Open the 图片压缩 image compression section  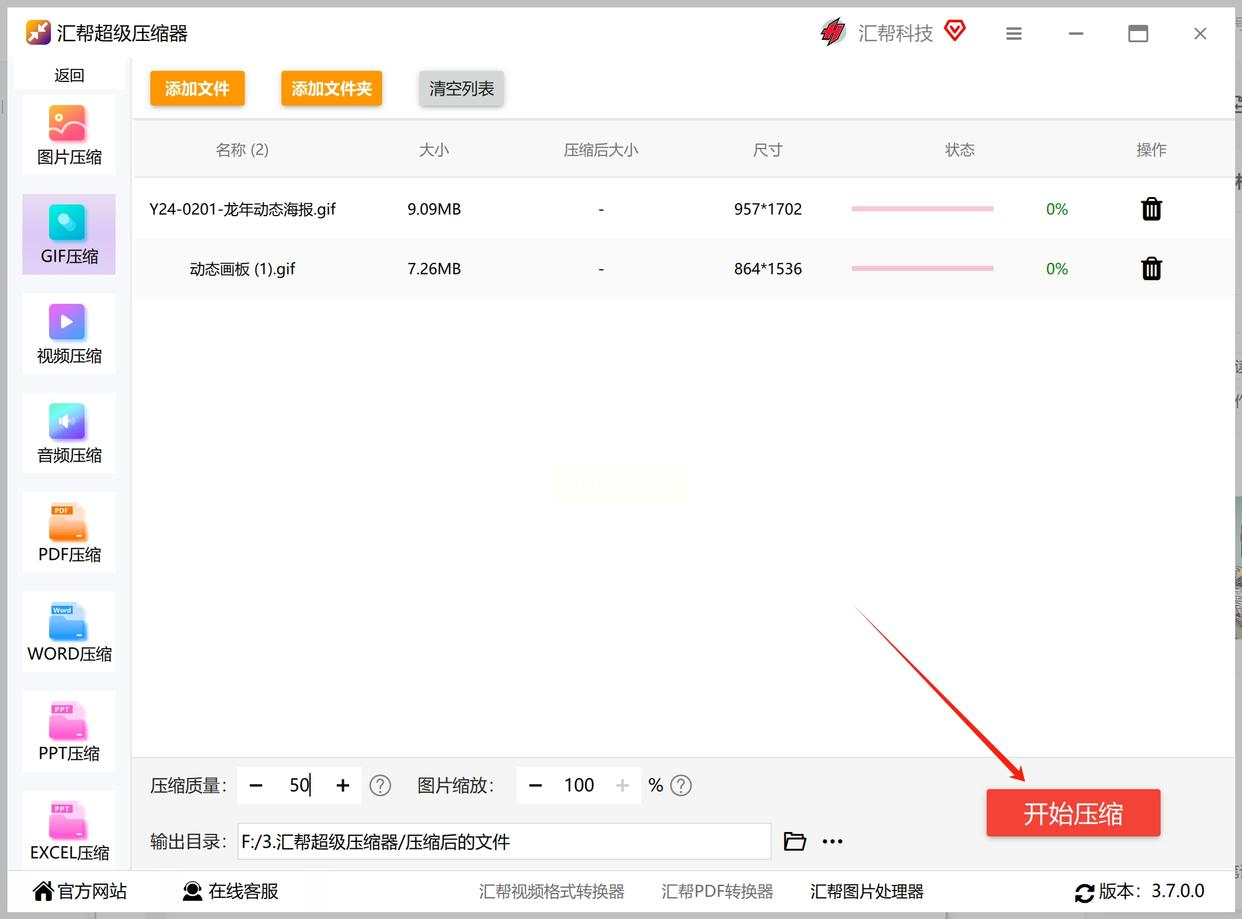[69, 135]
